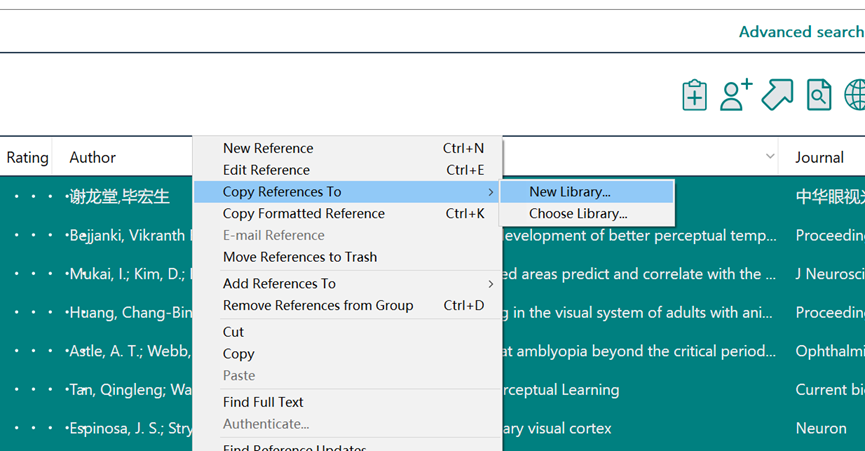
Task: Click title ending 'areas predict and correlate with the ...'
Action: tap(640, 274)
